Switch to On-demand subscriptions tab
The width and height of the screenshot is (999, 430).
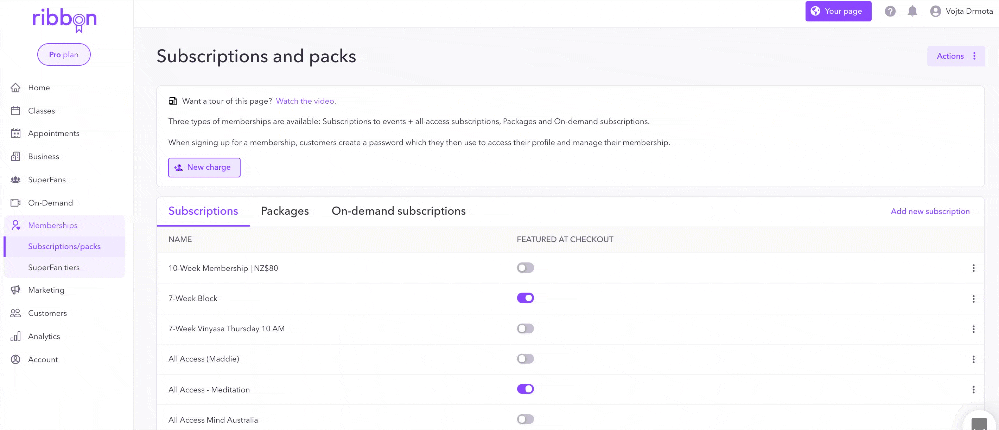398,211
